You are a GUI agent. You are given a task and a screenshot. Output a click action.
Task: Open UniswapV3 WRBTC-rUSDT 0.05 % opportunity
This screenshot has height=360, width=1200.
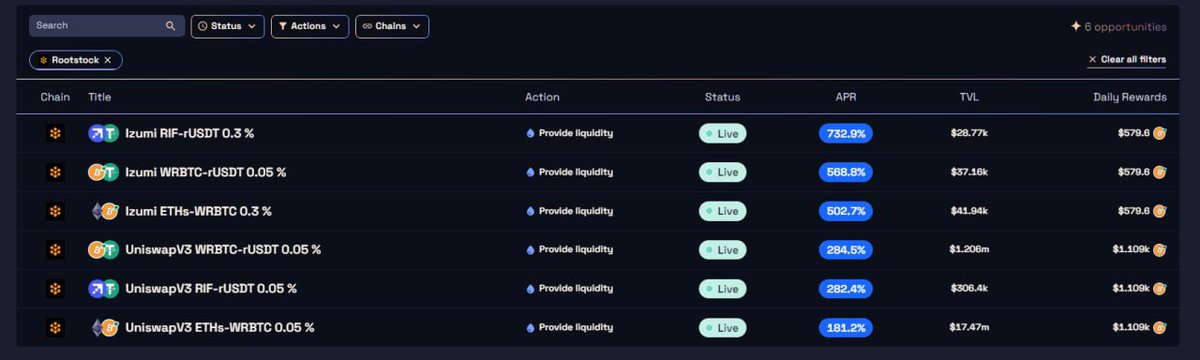(223, 250)
